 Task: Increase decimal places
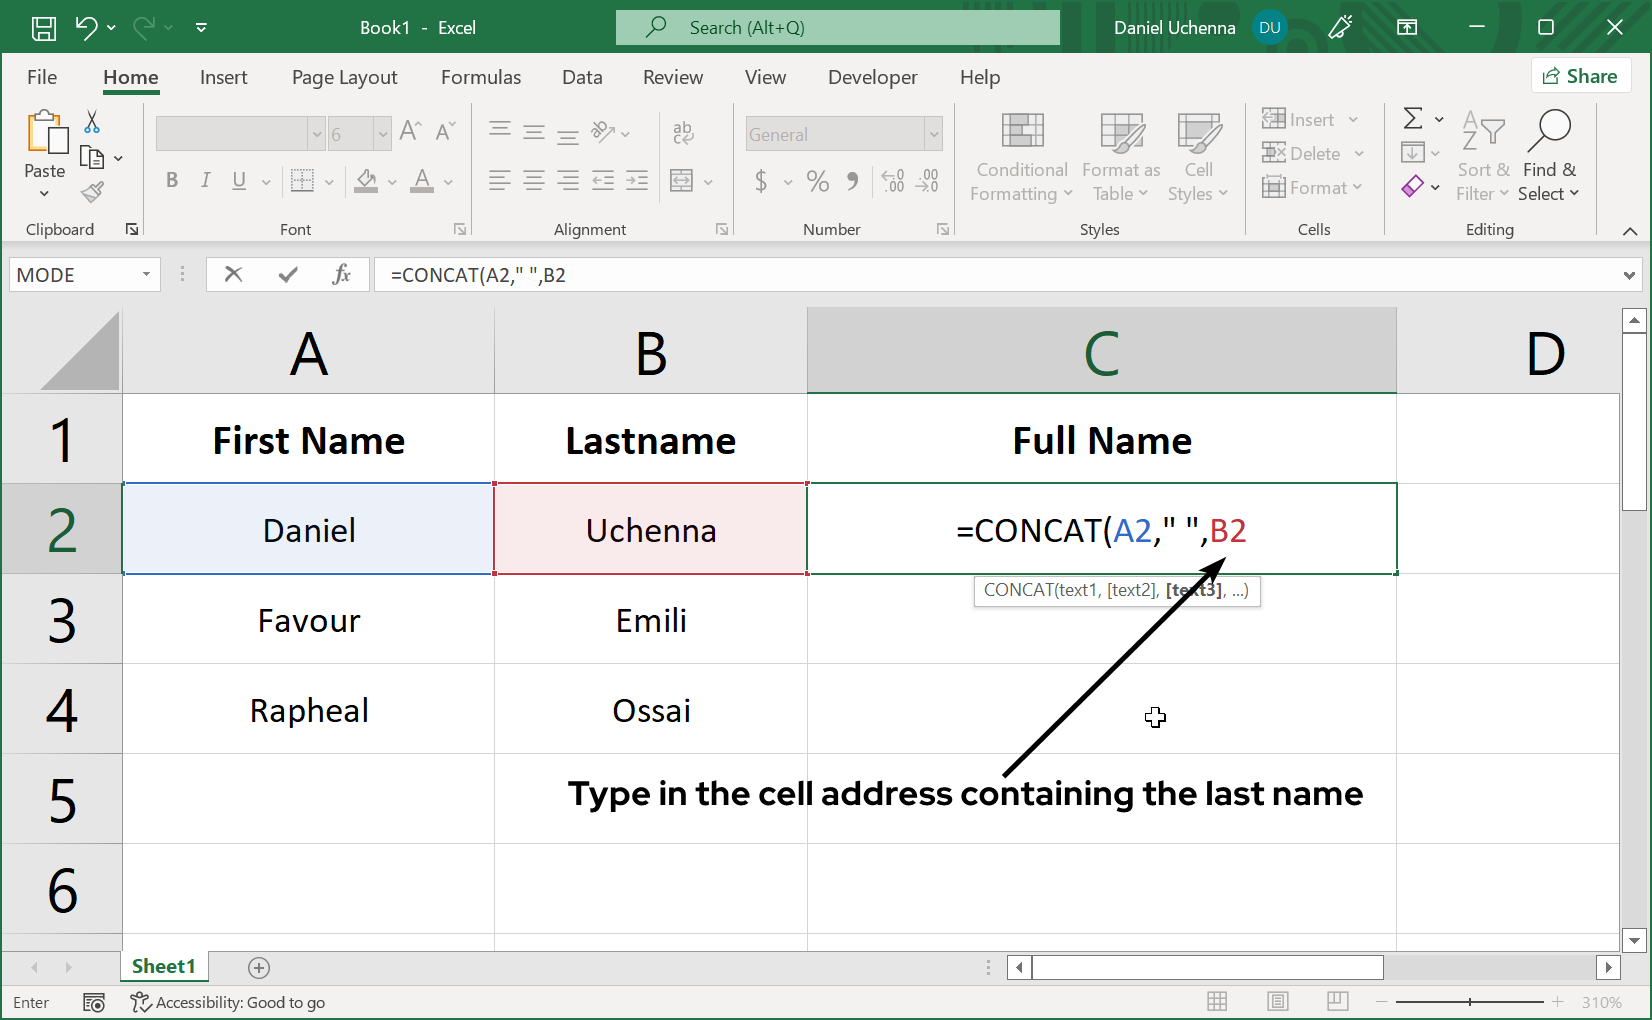(892, 181)
